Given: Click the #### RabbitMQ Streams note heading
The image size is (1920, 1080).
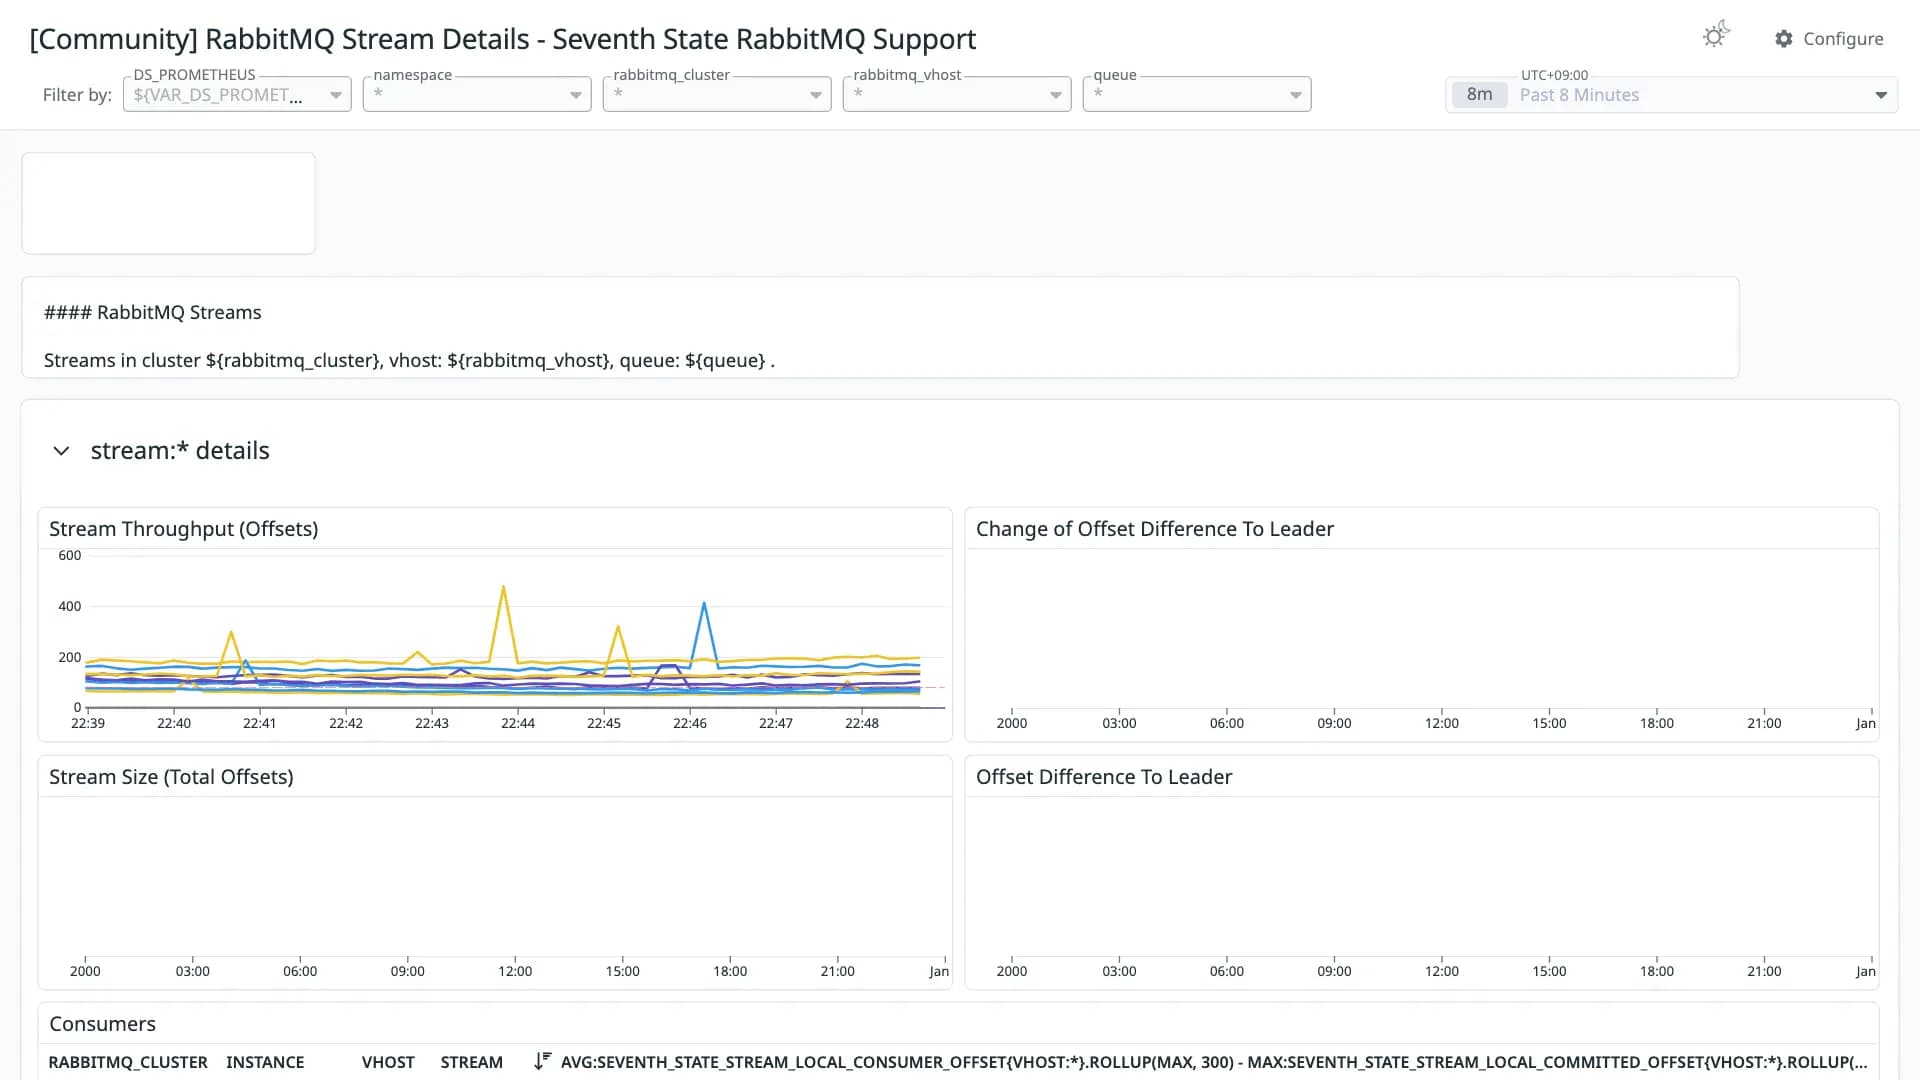Looking at the screenshot, I should 153,313.
